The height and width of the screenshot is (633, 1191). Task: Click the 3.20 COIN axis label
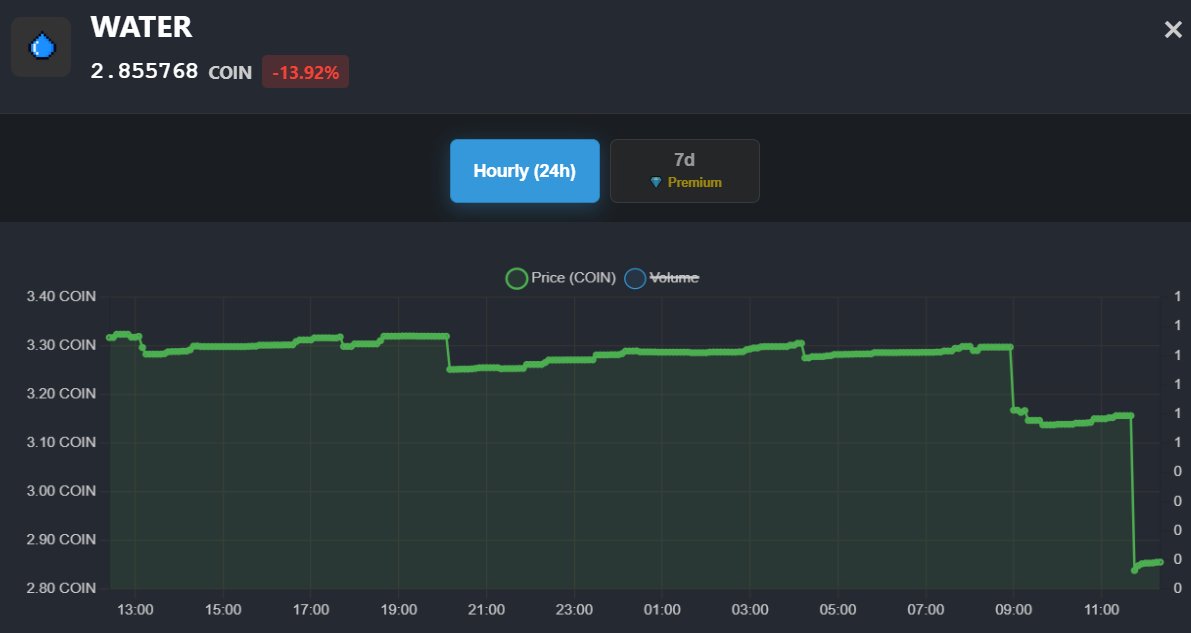(x=62, y=394)
